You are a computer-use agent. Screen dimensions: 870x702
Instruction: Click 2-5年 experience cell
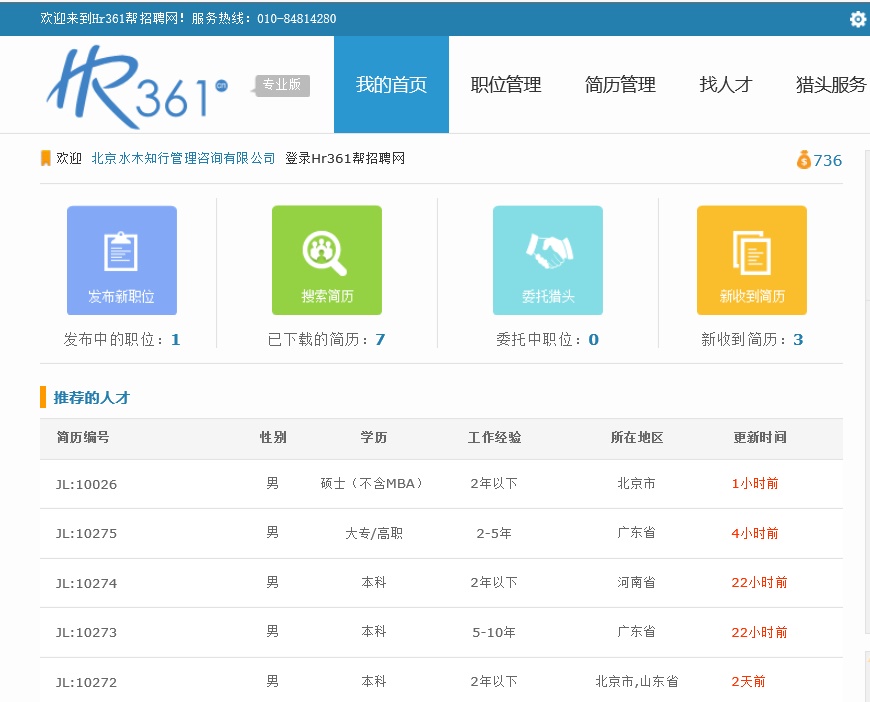(x=494, y=533)
